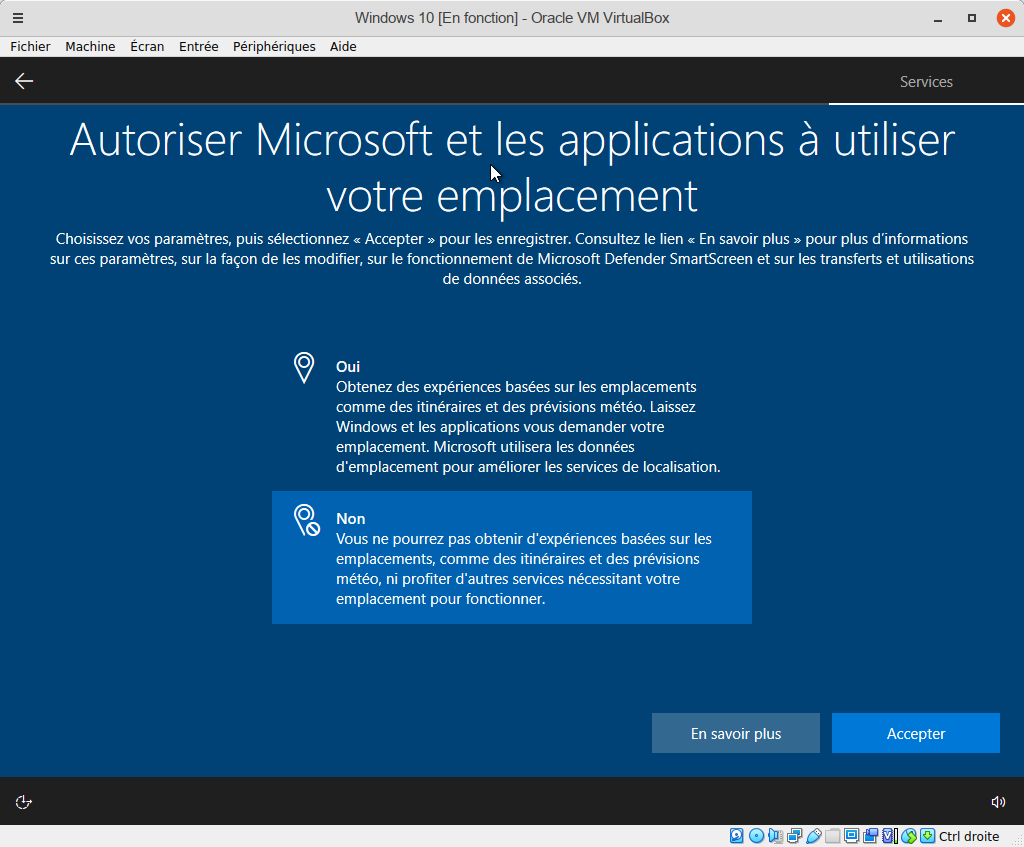This screenshot has width=1024, height=847.
Task: Open the Aide menu
Action: (343, 46)
